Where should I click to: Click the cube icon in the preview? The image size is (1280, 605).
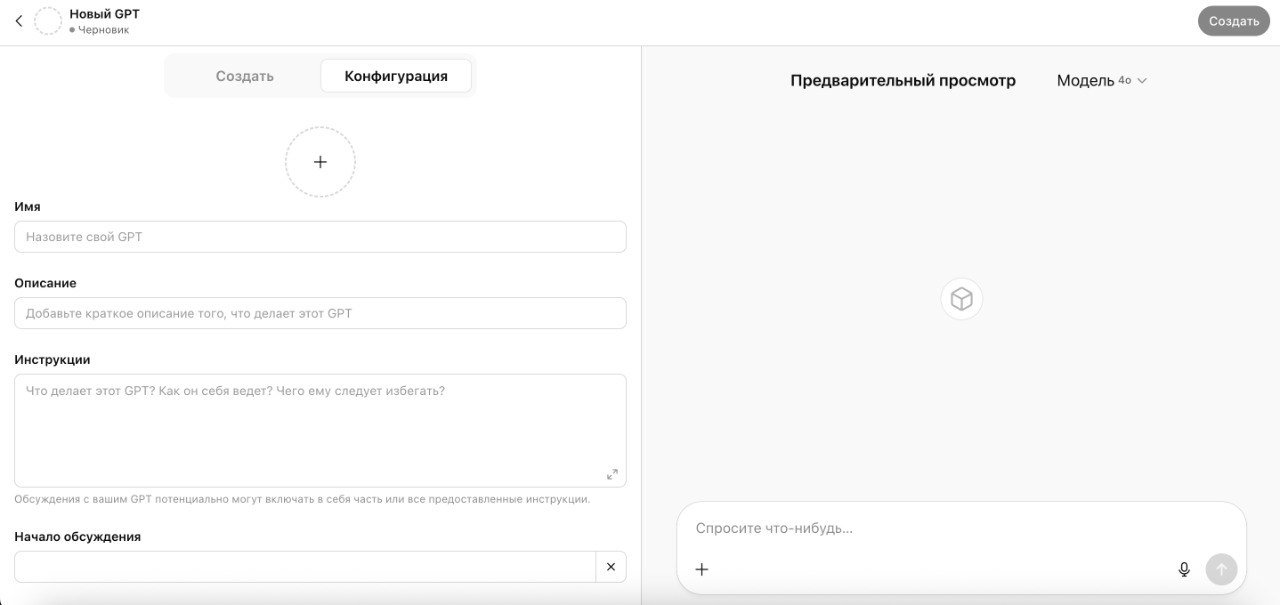[961, 299]
